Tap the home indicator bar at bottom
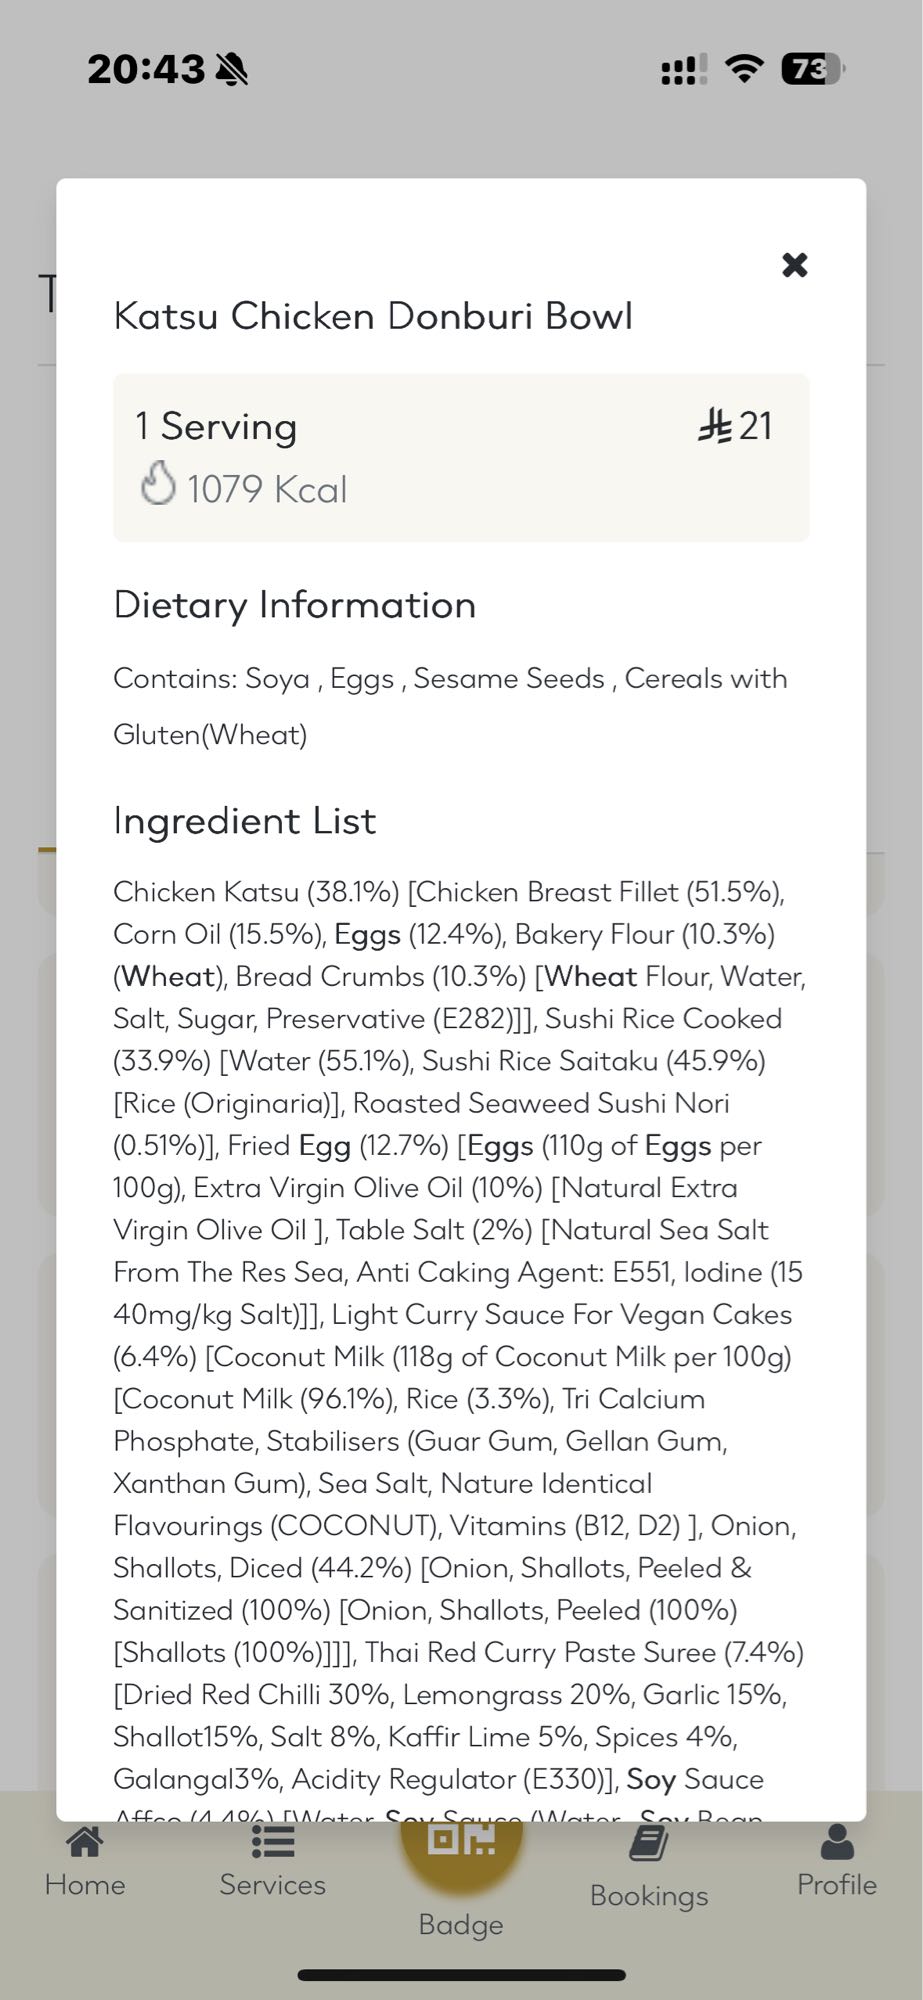Image resolution: width=923 pixels, height=2000 pixels. tap(461, 1975)
